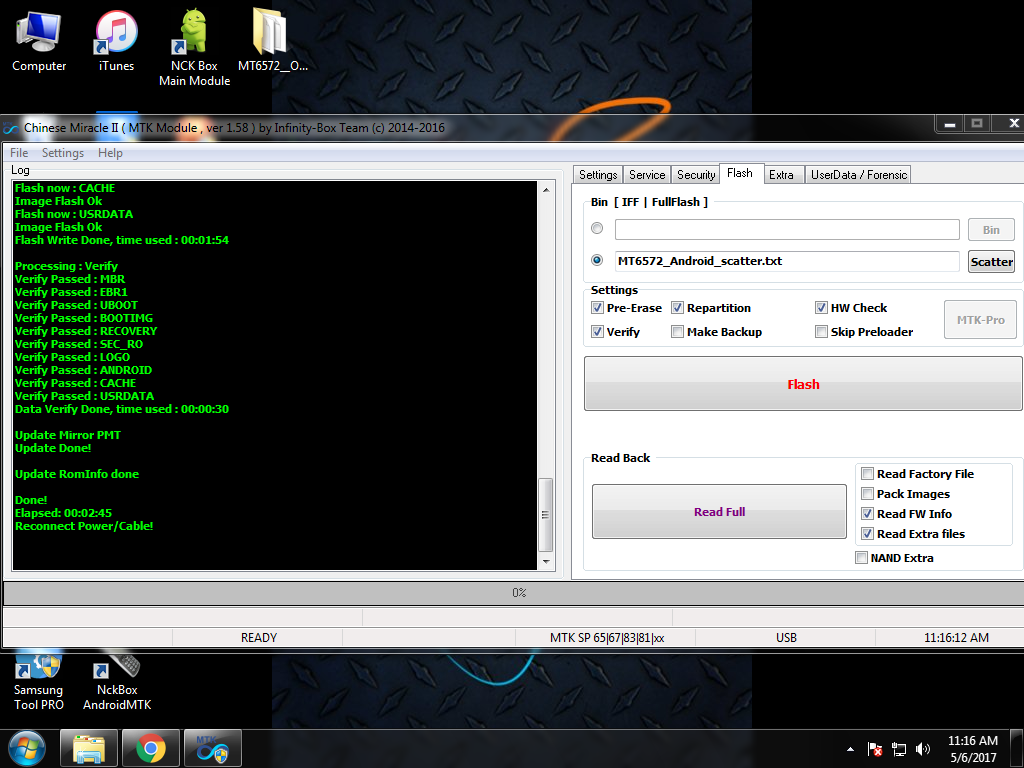Screen dimensions: 1024x768
Task: Select the Bin file radio button
Action: [597, 229]
